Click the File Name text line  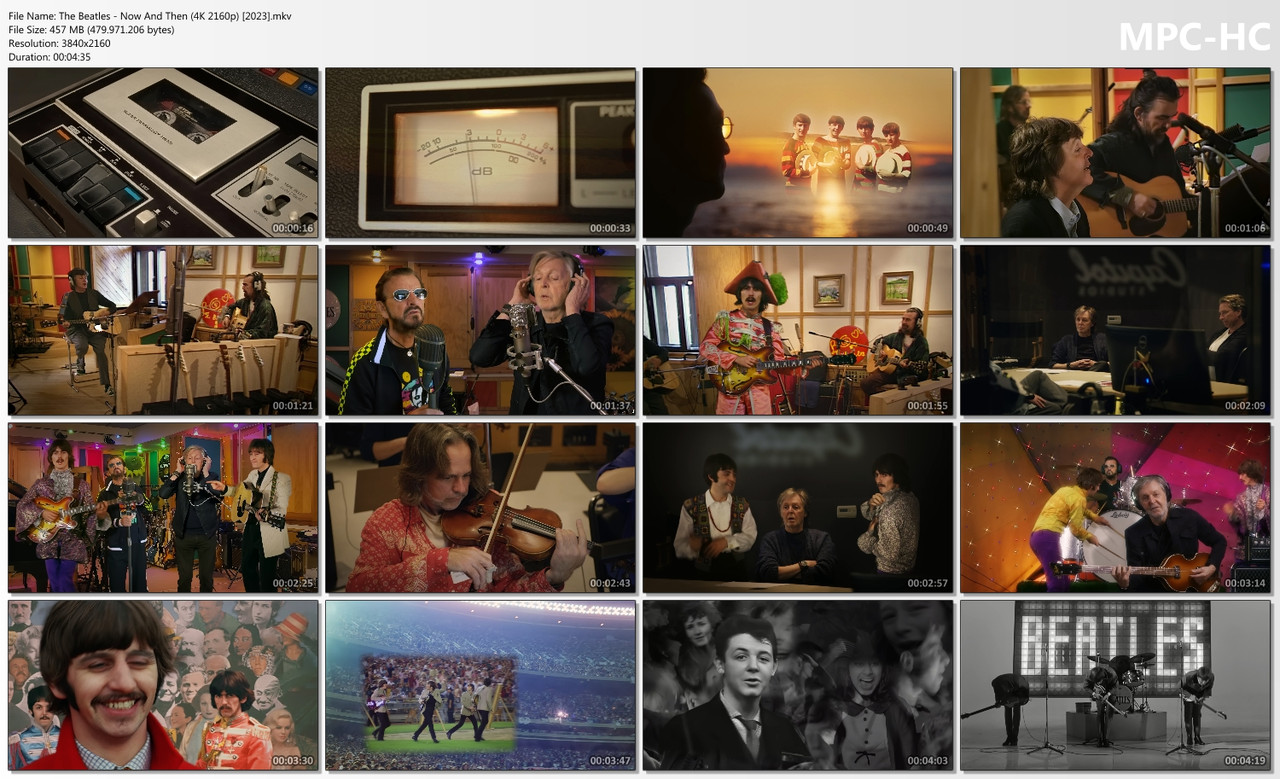tap(150, 16)
